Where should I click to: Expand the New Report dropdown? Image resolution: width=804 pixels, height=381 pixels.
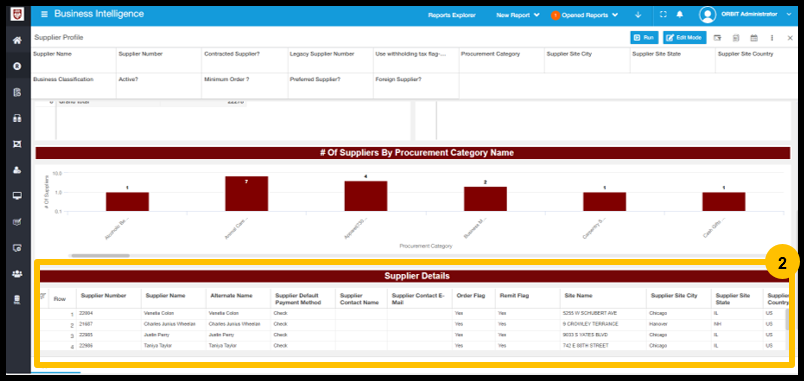pyautogui.click(x=518, y=15)
